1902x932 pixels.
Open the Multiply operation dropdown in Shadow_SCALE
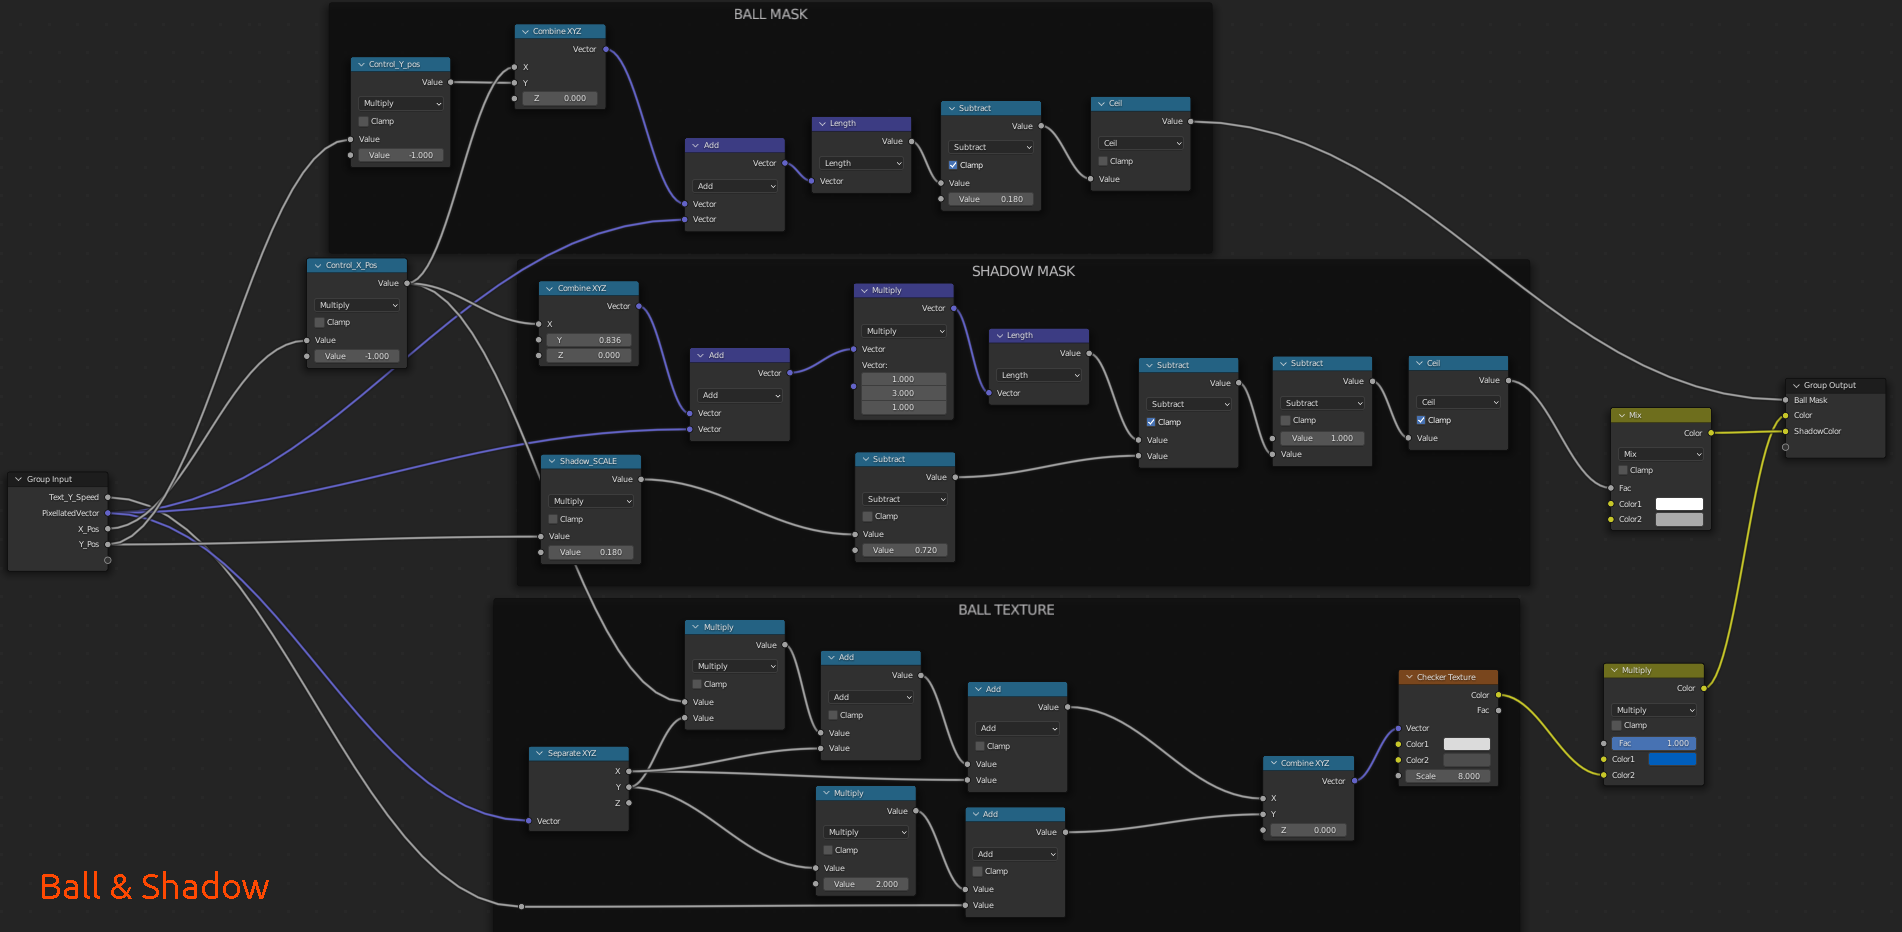click(592, 501)
